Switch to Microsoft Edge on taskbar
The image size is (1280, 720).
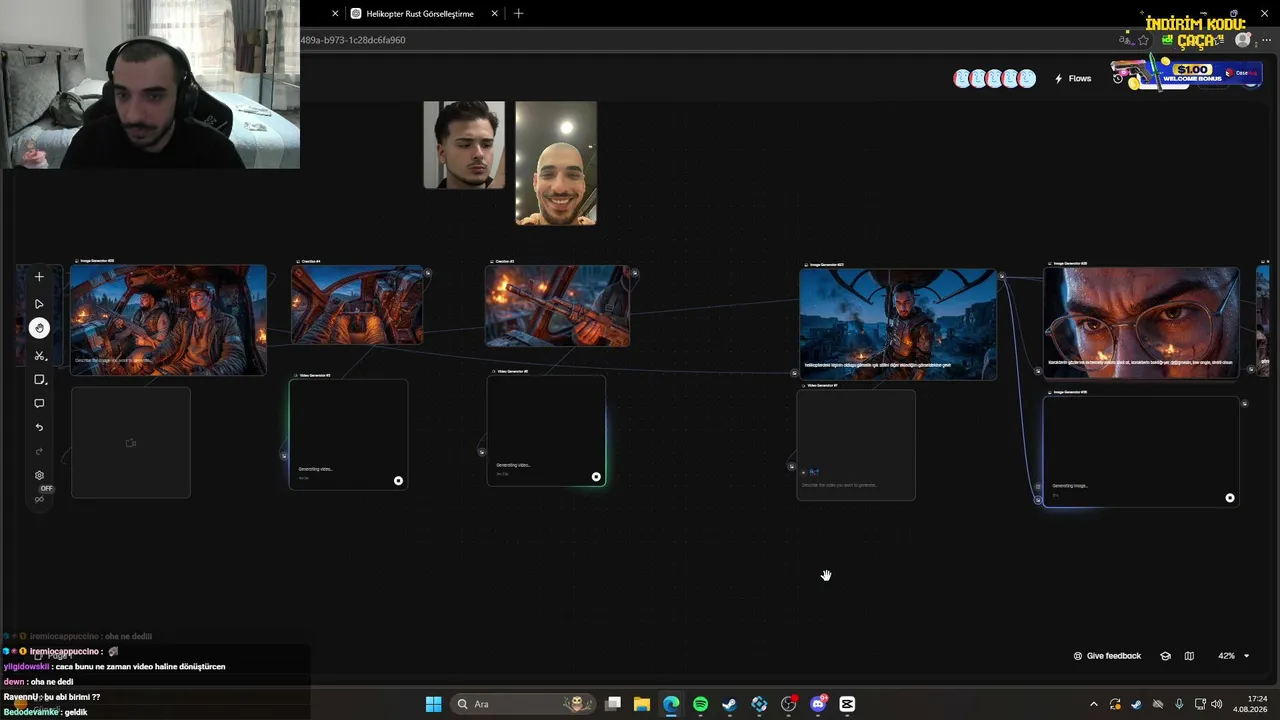tap(671, 704)
